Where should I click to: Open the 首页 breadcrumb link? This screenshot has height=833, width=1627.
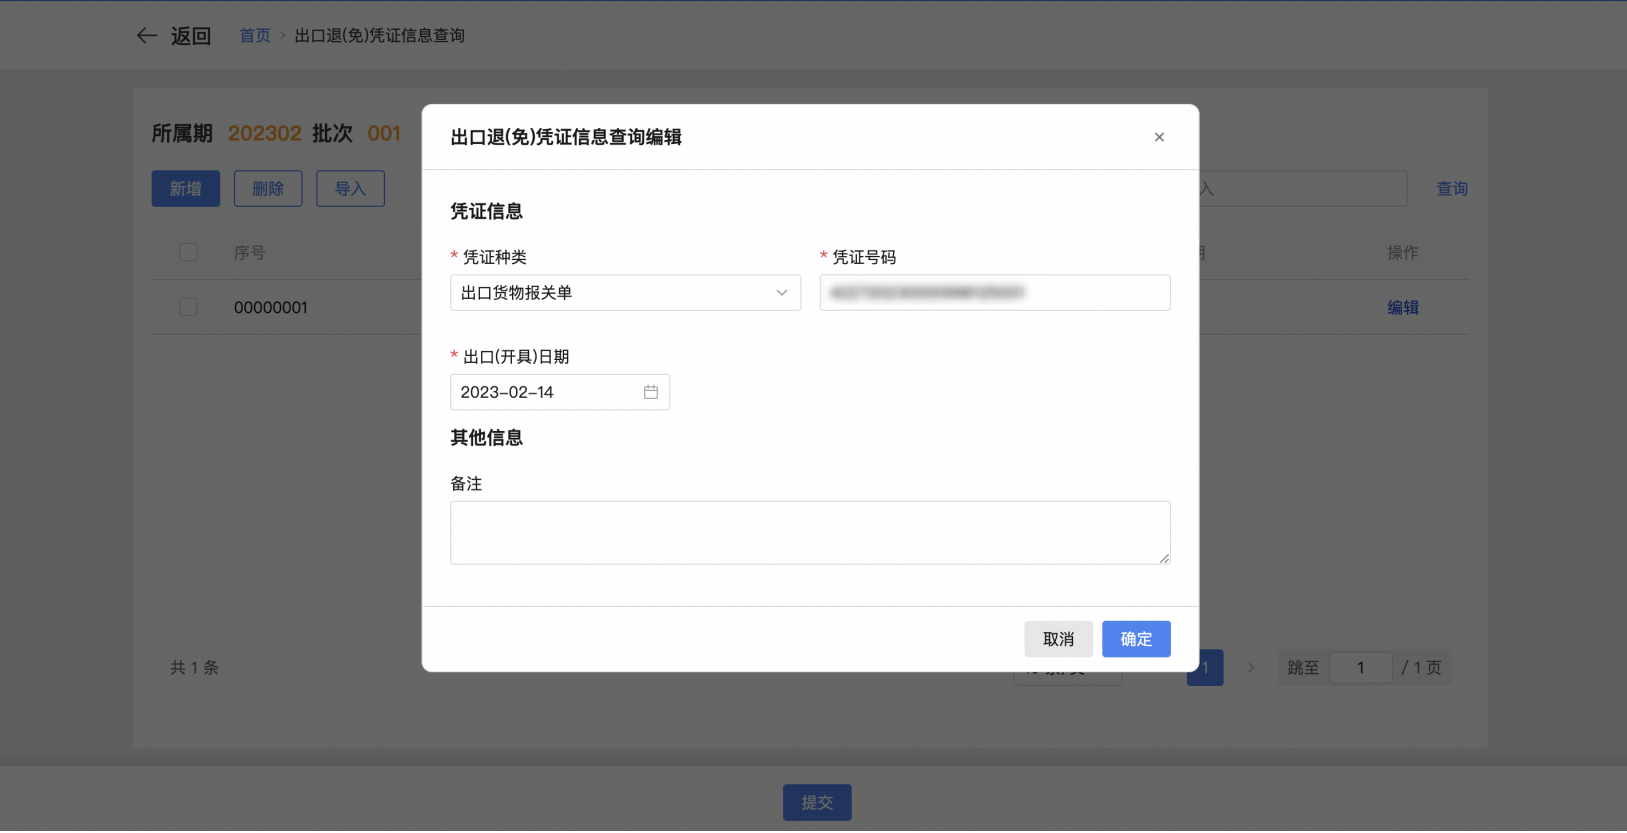point(254,36)
